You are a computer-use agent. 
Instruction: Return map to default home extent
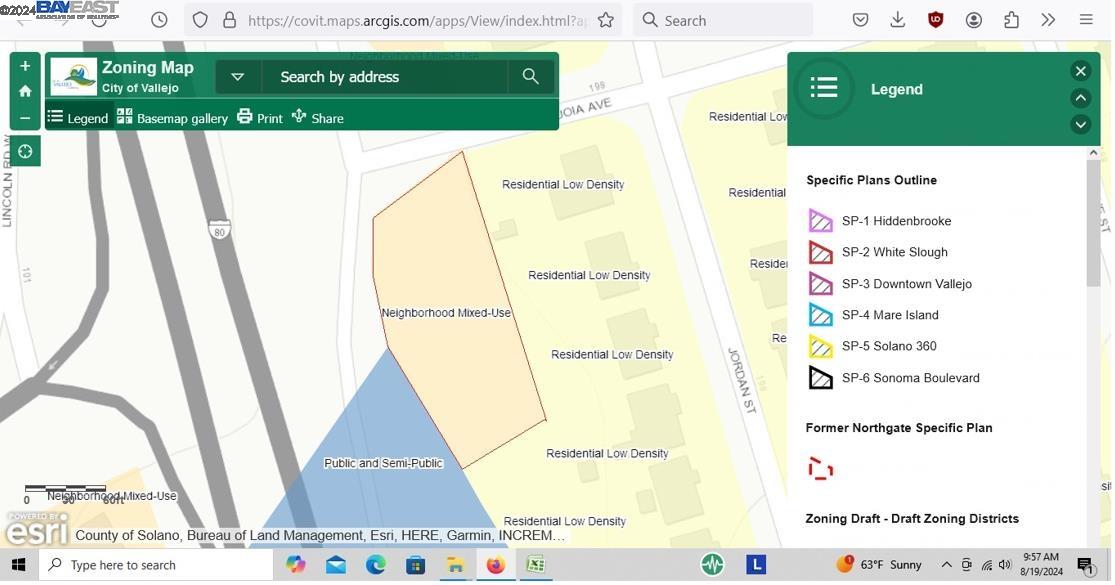click(x=25, y=92)
